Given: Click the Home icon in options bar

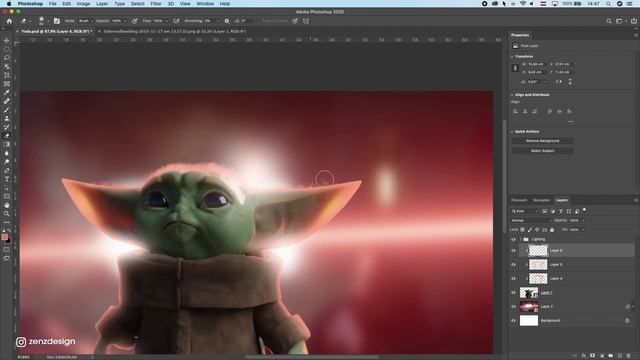Looking at the screenshot, I should (x=9, y=21).
